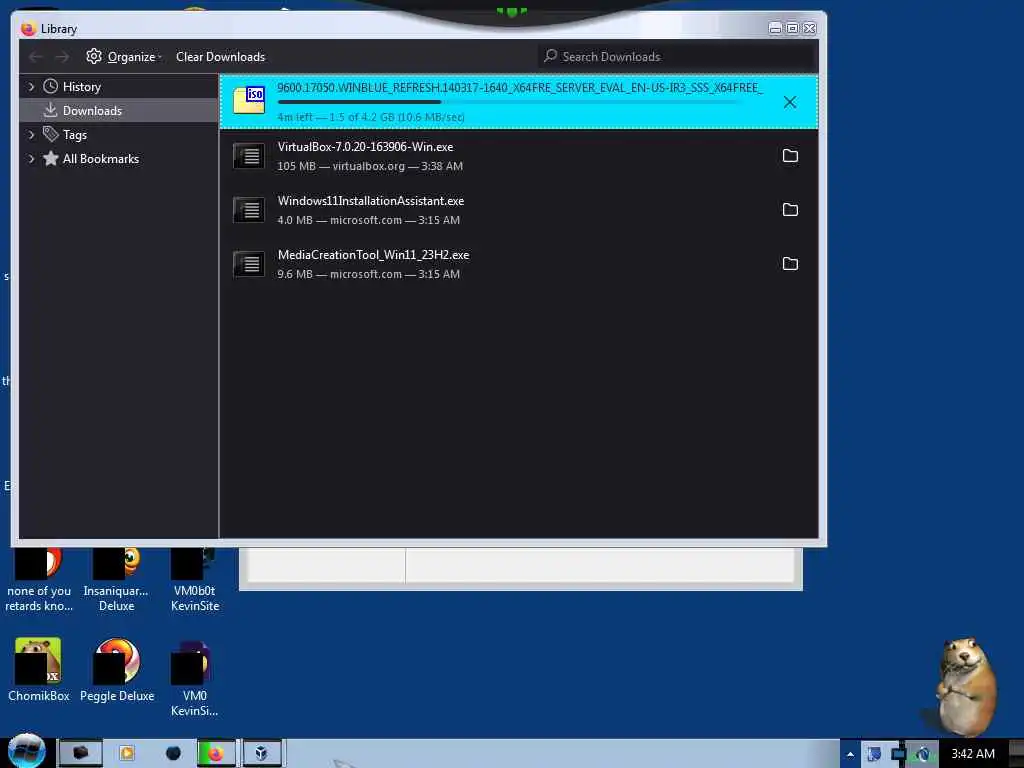Minimize the Library window

point(775,28)
